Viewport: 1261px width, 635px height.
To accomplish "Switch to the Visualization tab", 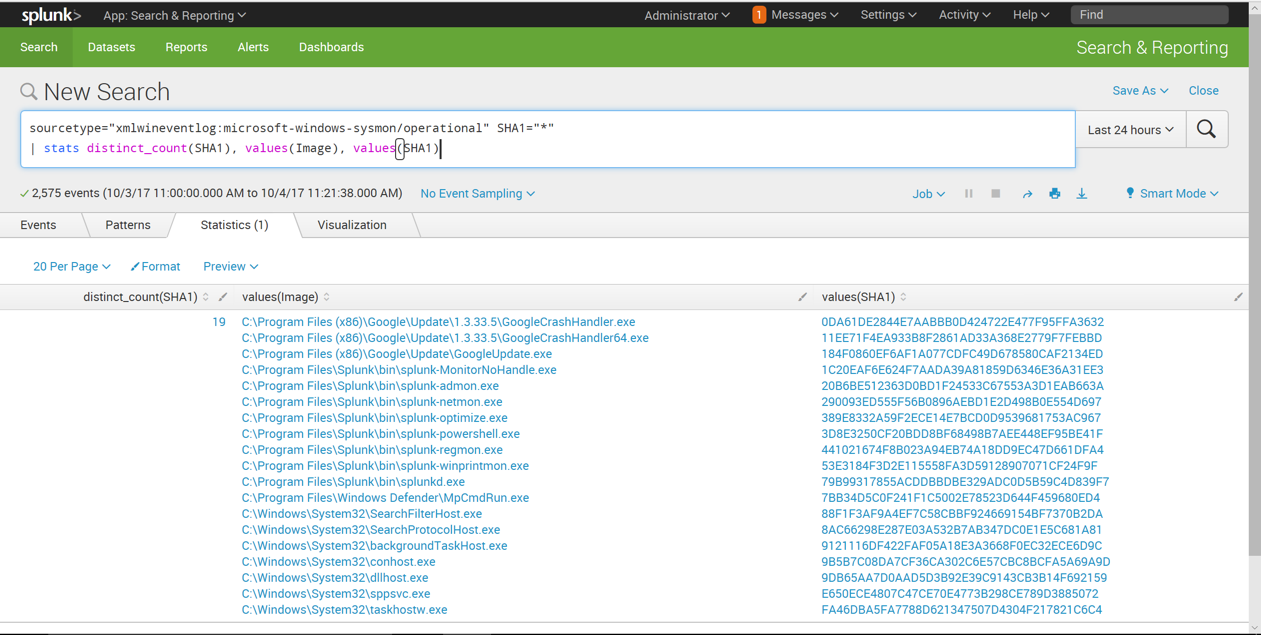I will point(351,225).
